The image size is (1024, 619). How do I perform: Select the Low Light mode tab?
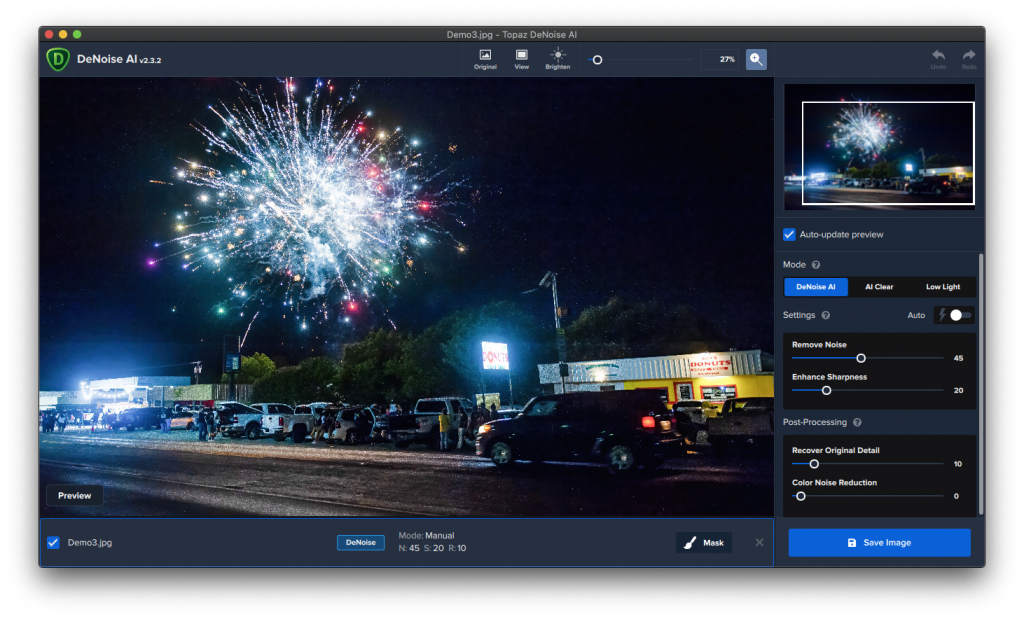(942, 287)
